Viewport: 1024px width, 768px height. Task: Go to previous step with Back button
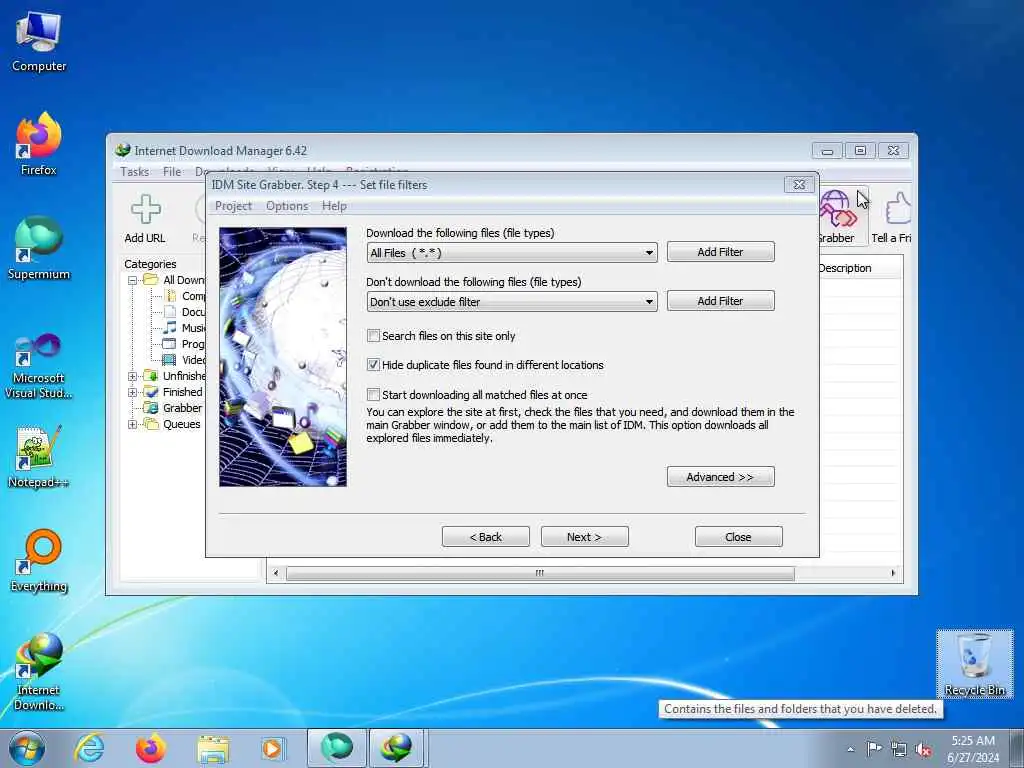(x=485, y=537)
